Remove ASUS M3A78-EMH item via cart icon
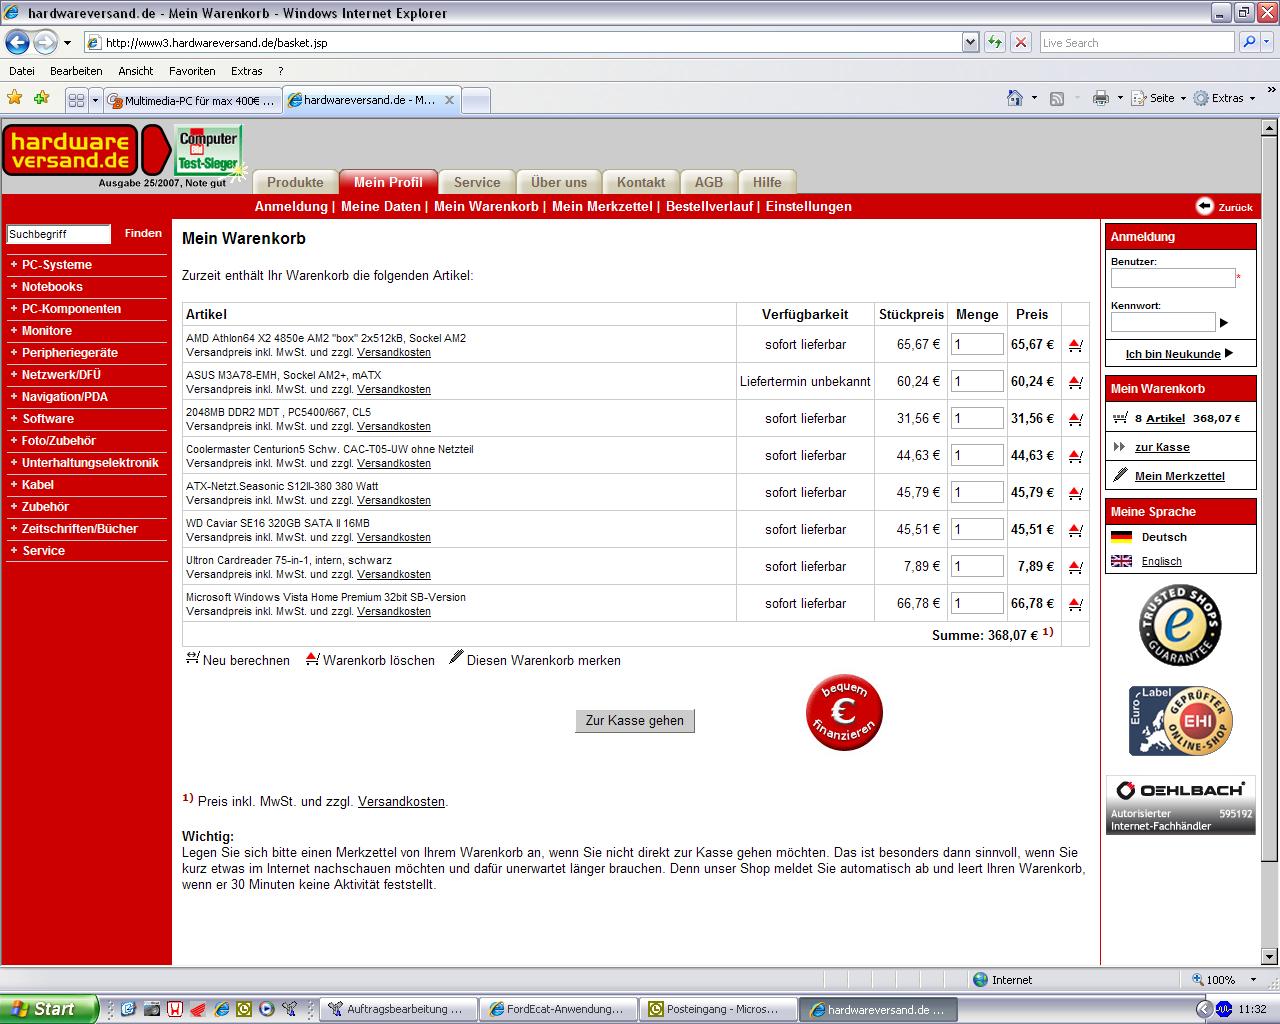The height and width of the screenshot is (1024, 1280). point(1075,382)
